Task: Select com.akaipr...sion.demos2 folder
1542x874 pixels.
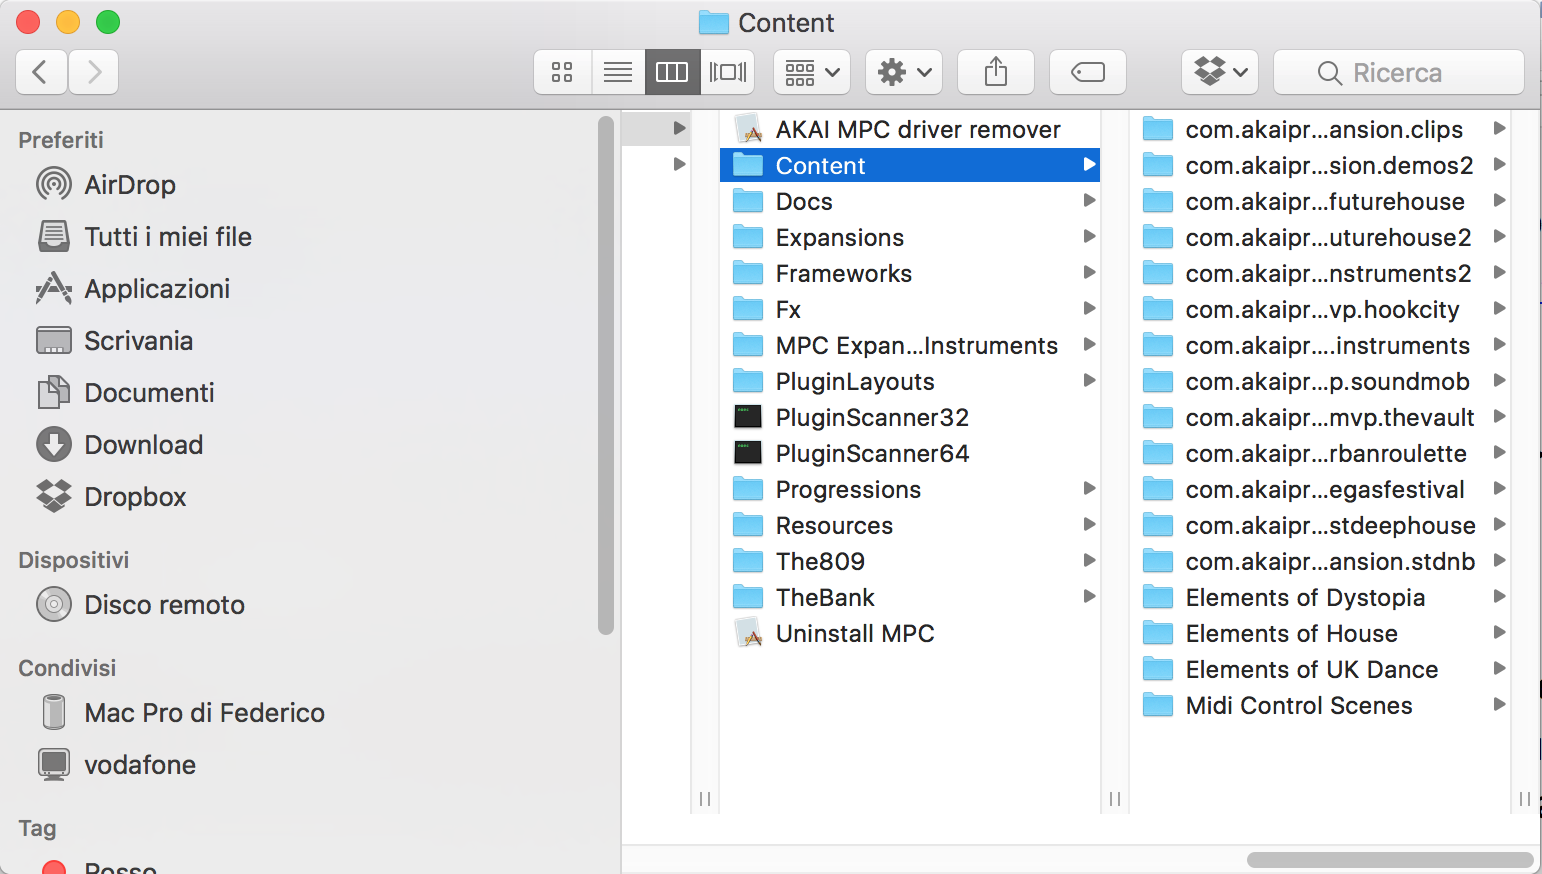Action: tap(1320, 165)
